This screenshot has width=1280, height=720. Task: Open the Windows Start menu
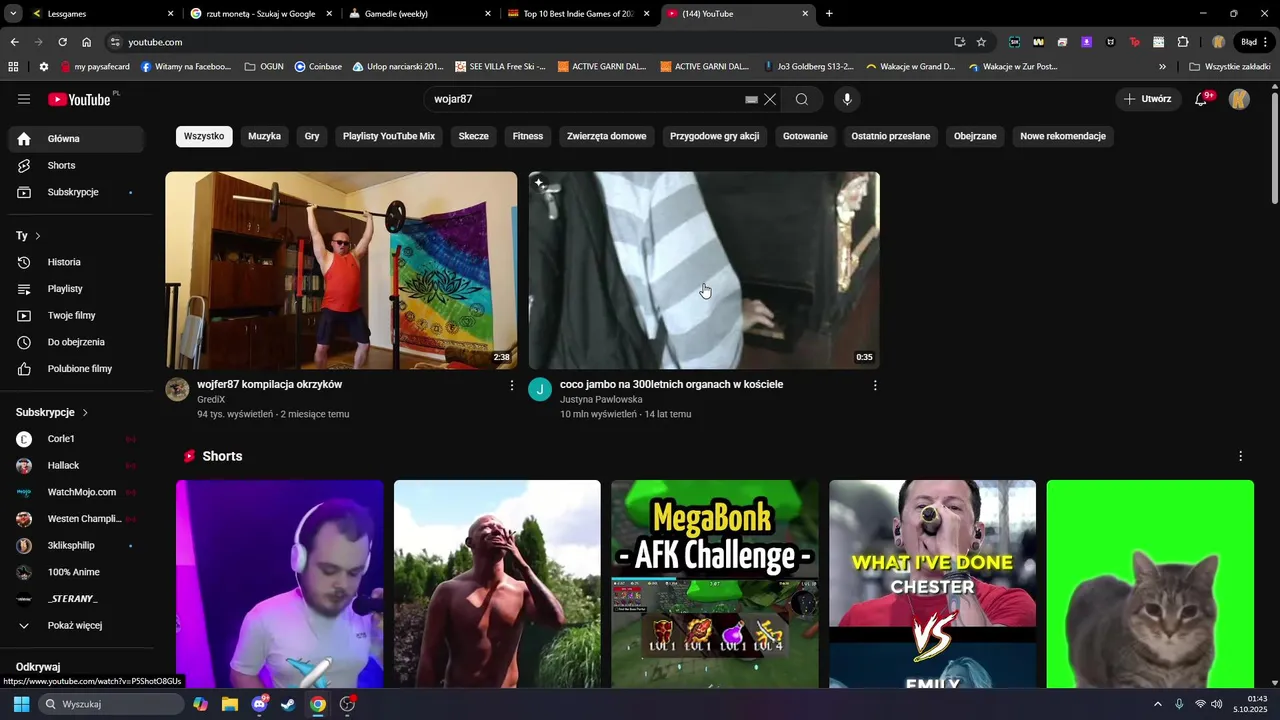[21, 704]
